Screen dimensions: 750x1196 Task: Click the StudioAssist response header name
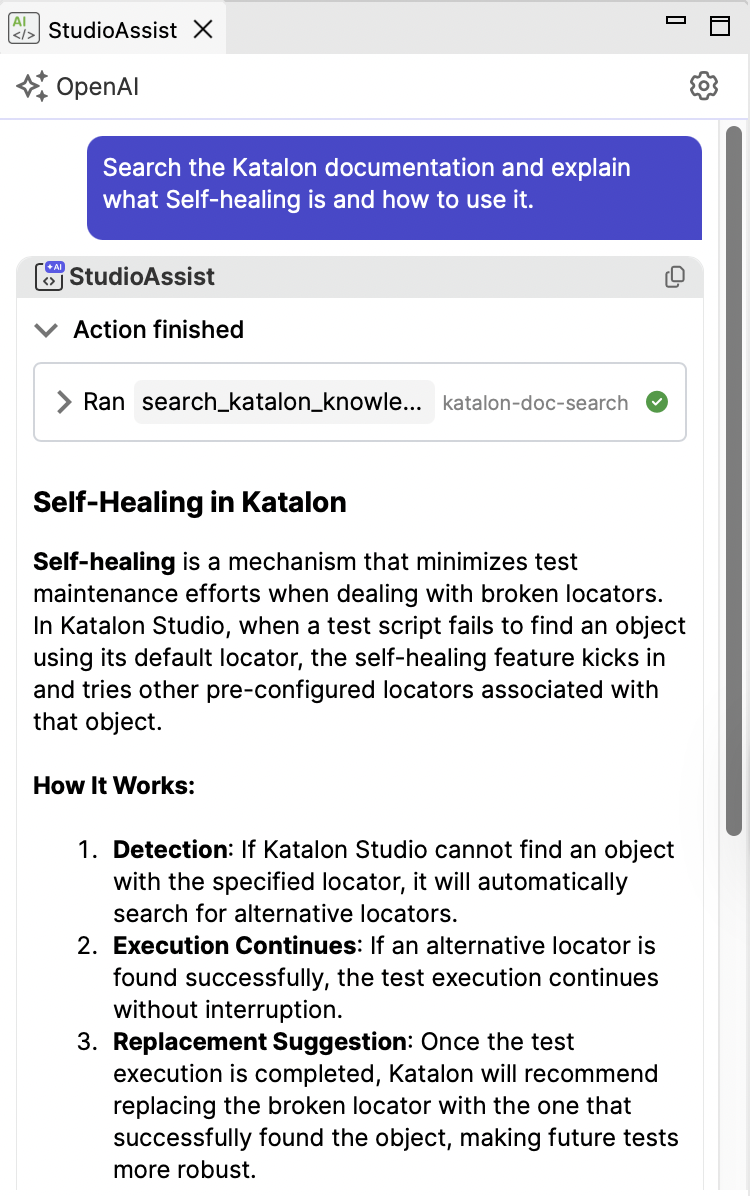pyautogui.click(x=142, y=276)
